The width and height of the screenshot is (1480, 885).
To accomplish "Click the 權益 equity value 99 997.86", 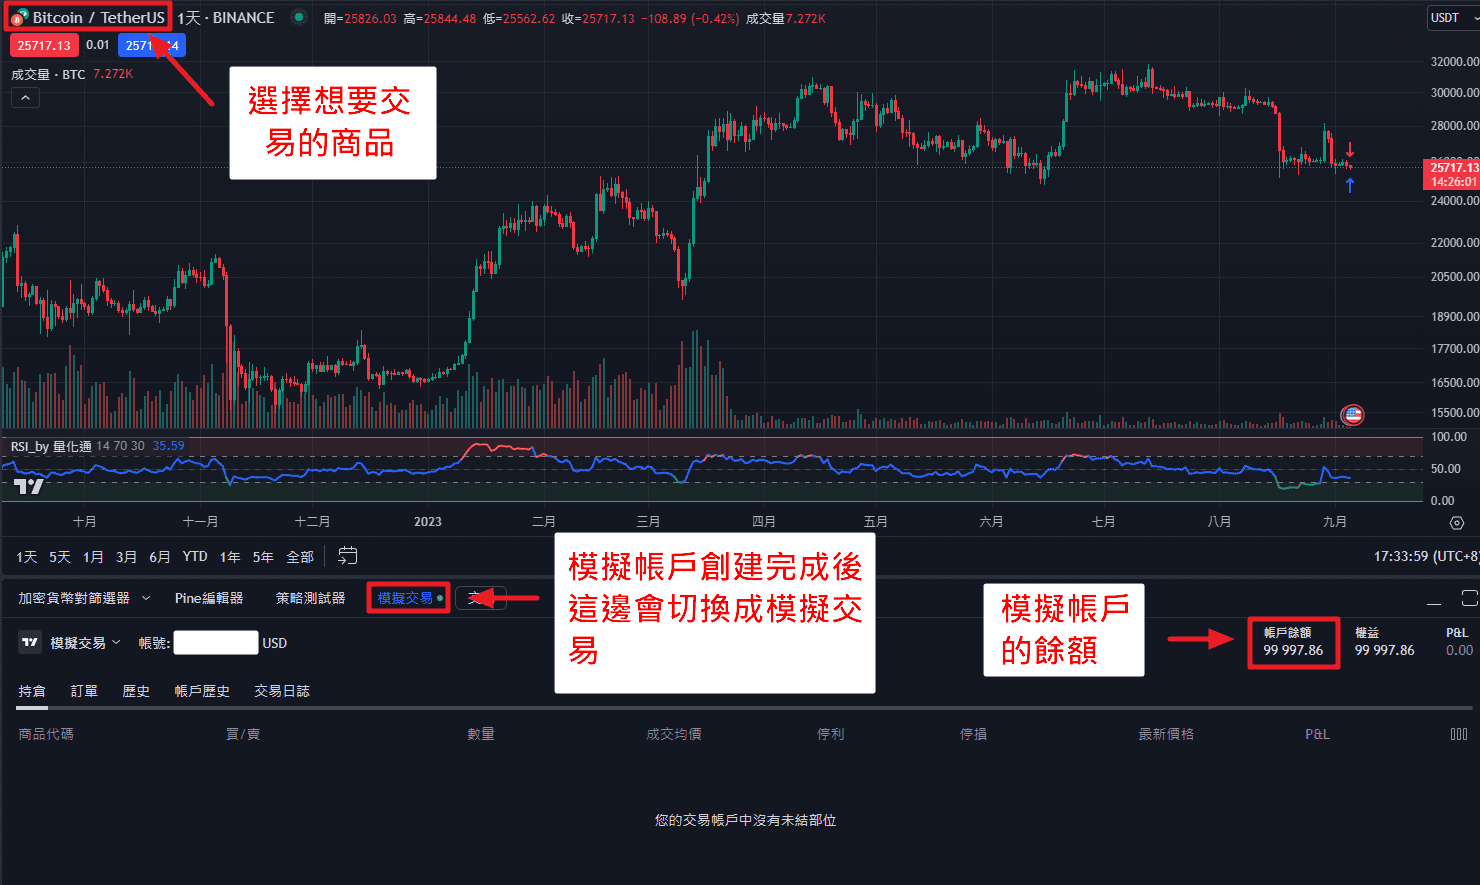I will (x=1385, y=650).
